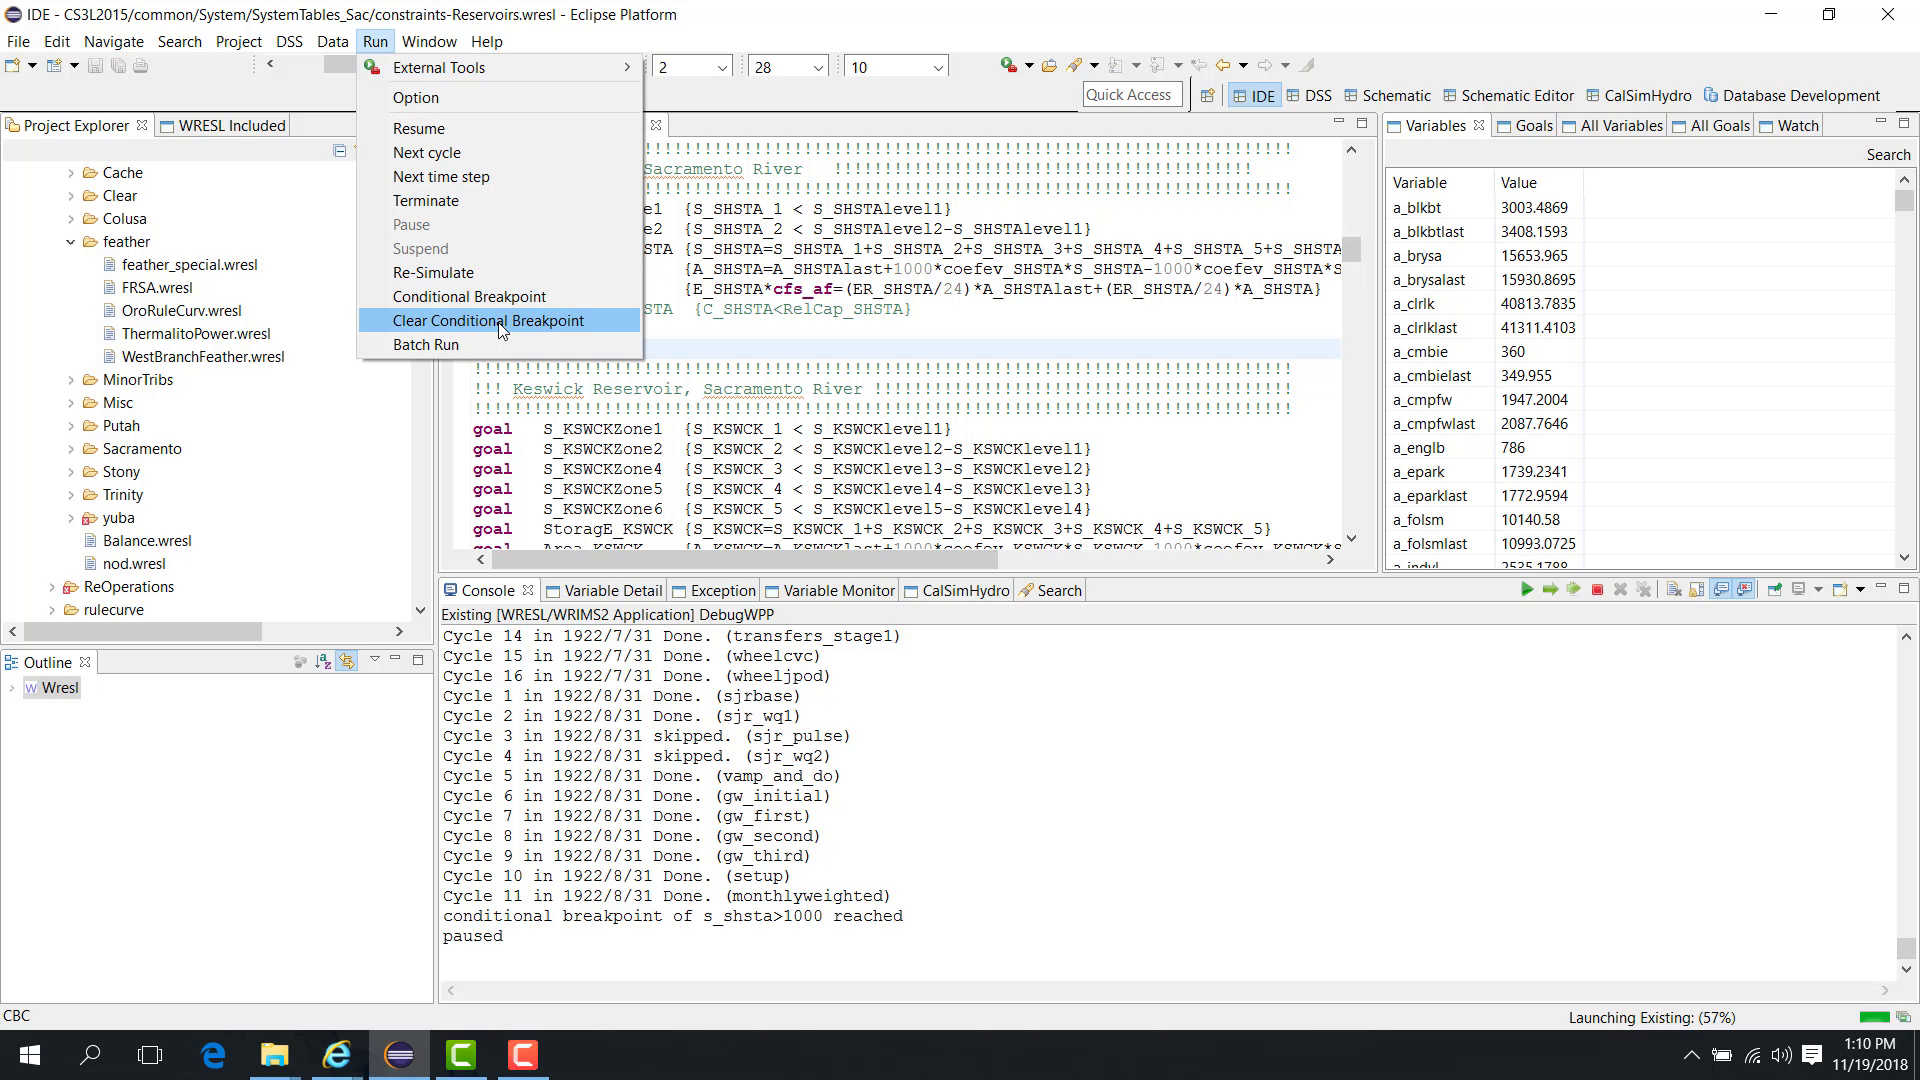Click the Open folder icon in main toolbar
This screenshot has height=1080, width=1920.
coord(1049,66)
